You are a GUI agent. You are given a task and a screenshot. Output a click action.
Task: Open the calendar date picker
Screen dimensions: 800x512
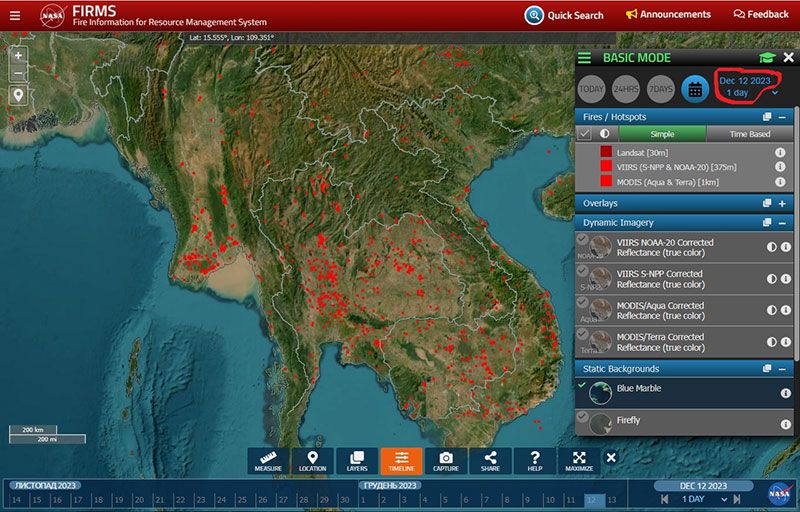click(x=695, y=89)
